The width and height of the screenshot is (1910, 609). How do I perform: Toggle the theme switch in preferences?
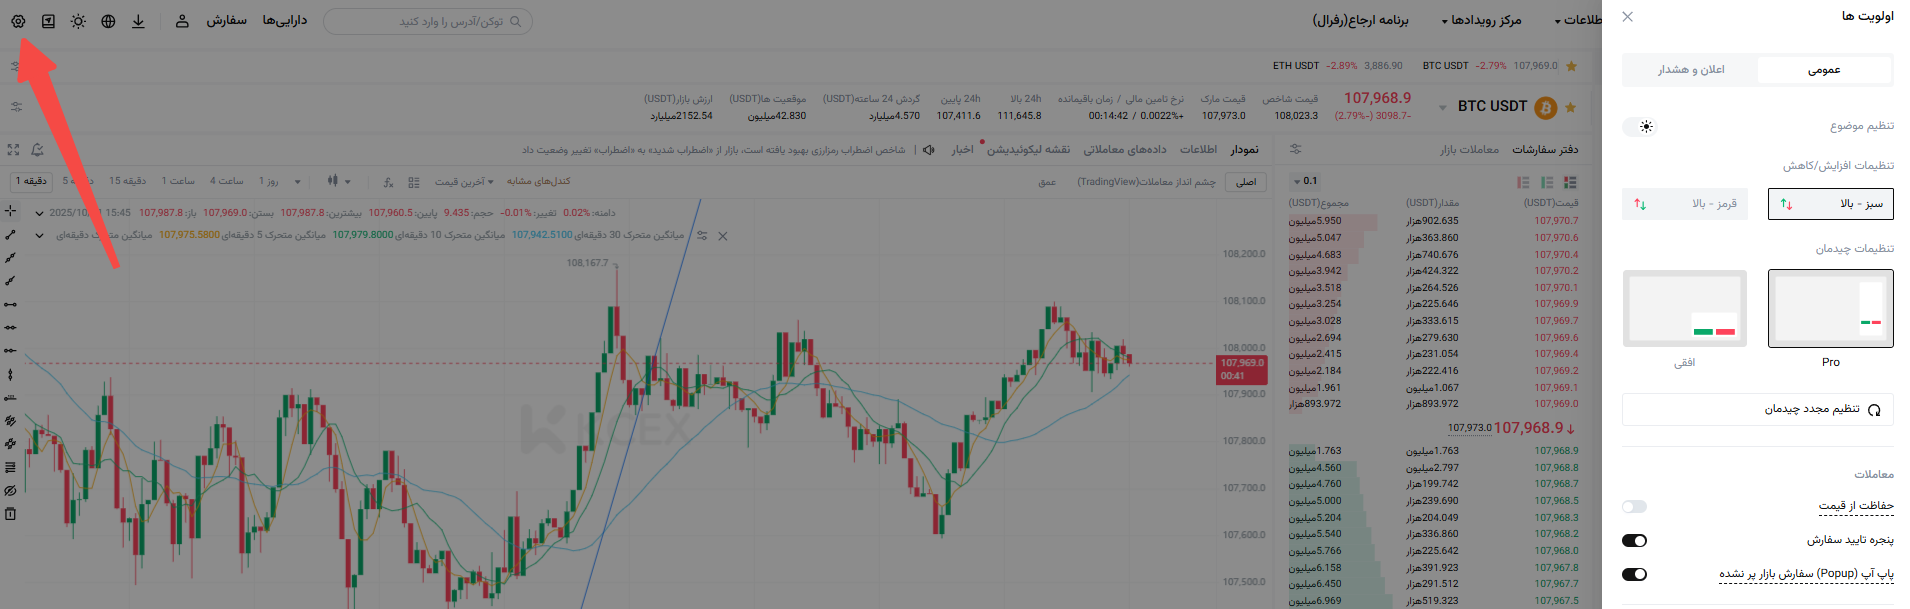click(1639, 127)
